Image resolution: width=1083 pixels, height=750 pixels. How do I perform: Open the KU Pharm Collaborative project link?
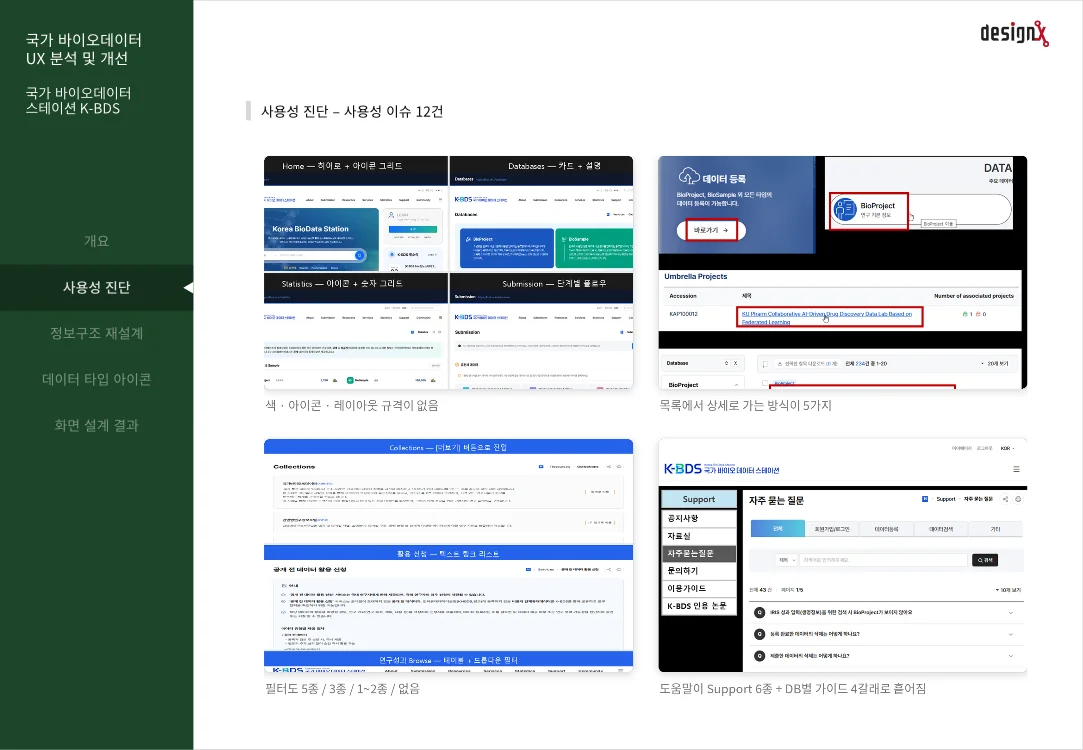827,318
